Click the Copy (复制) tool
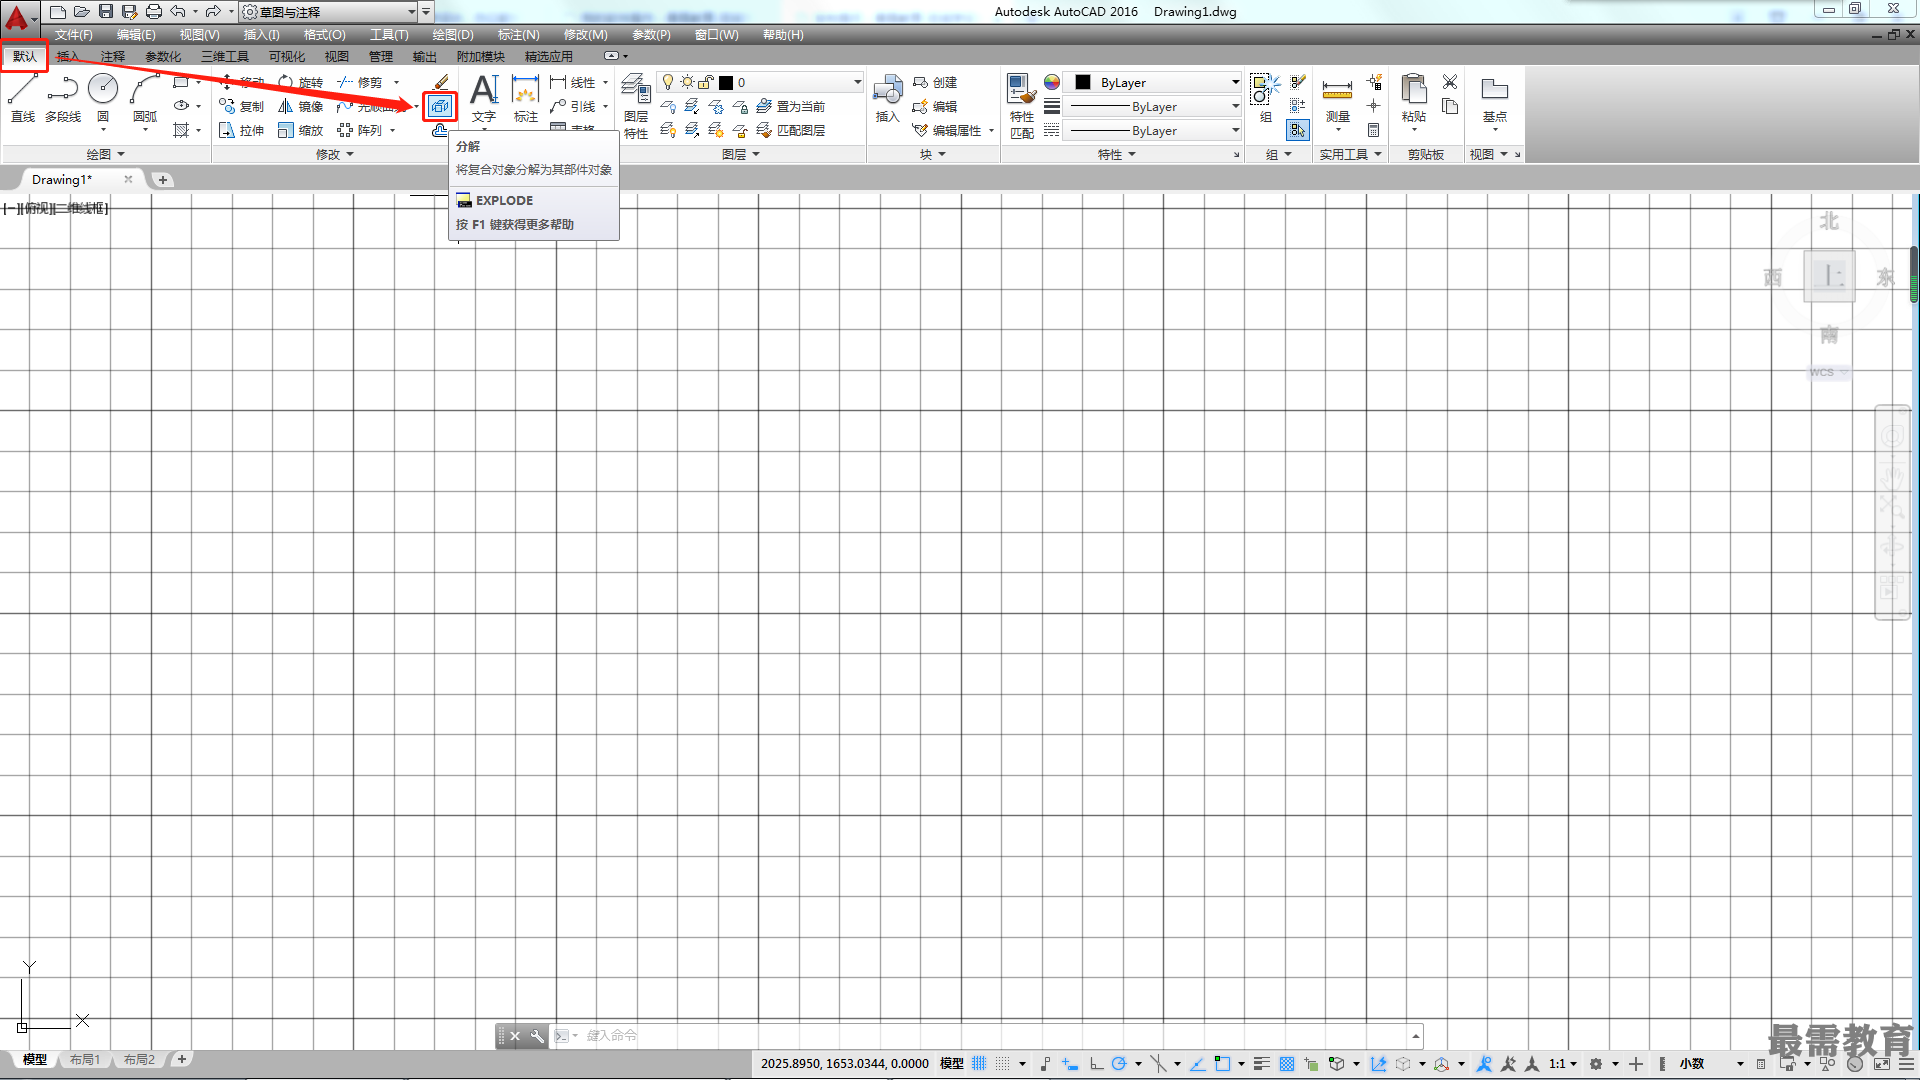 tap(242, 106)
